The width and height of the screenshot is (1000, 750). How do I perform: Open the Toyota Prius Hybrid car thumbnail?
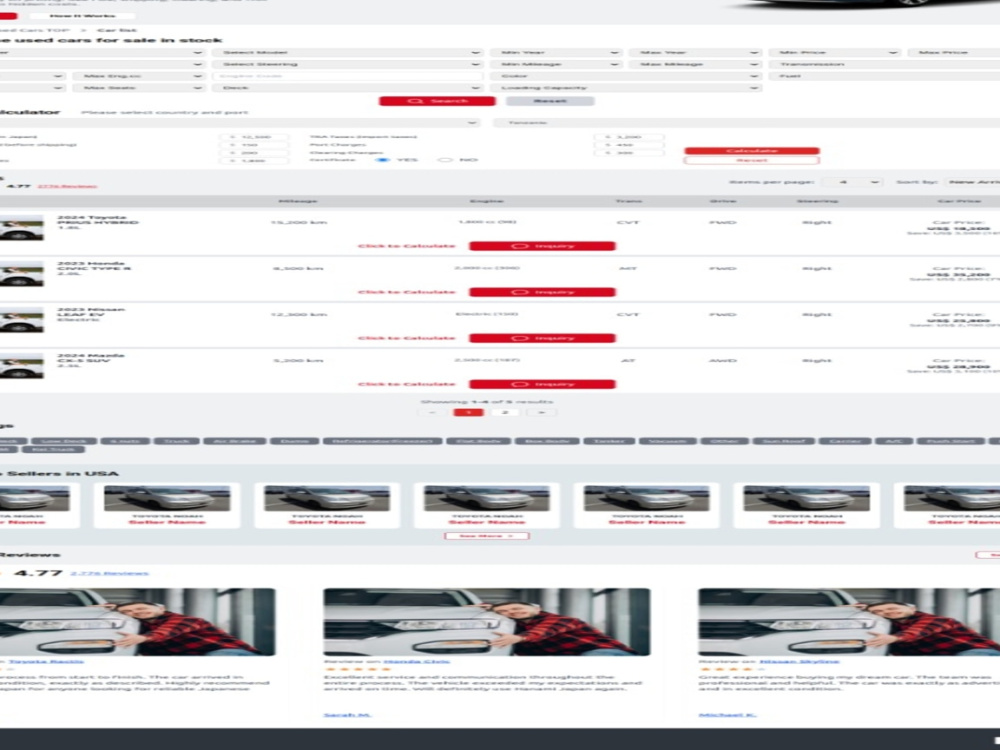point(21,228)
